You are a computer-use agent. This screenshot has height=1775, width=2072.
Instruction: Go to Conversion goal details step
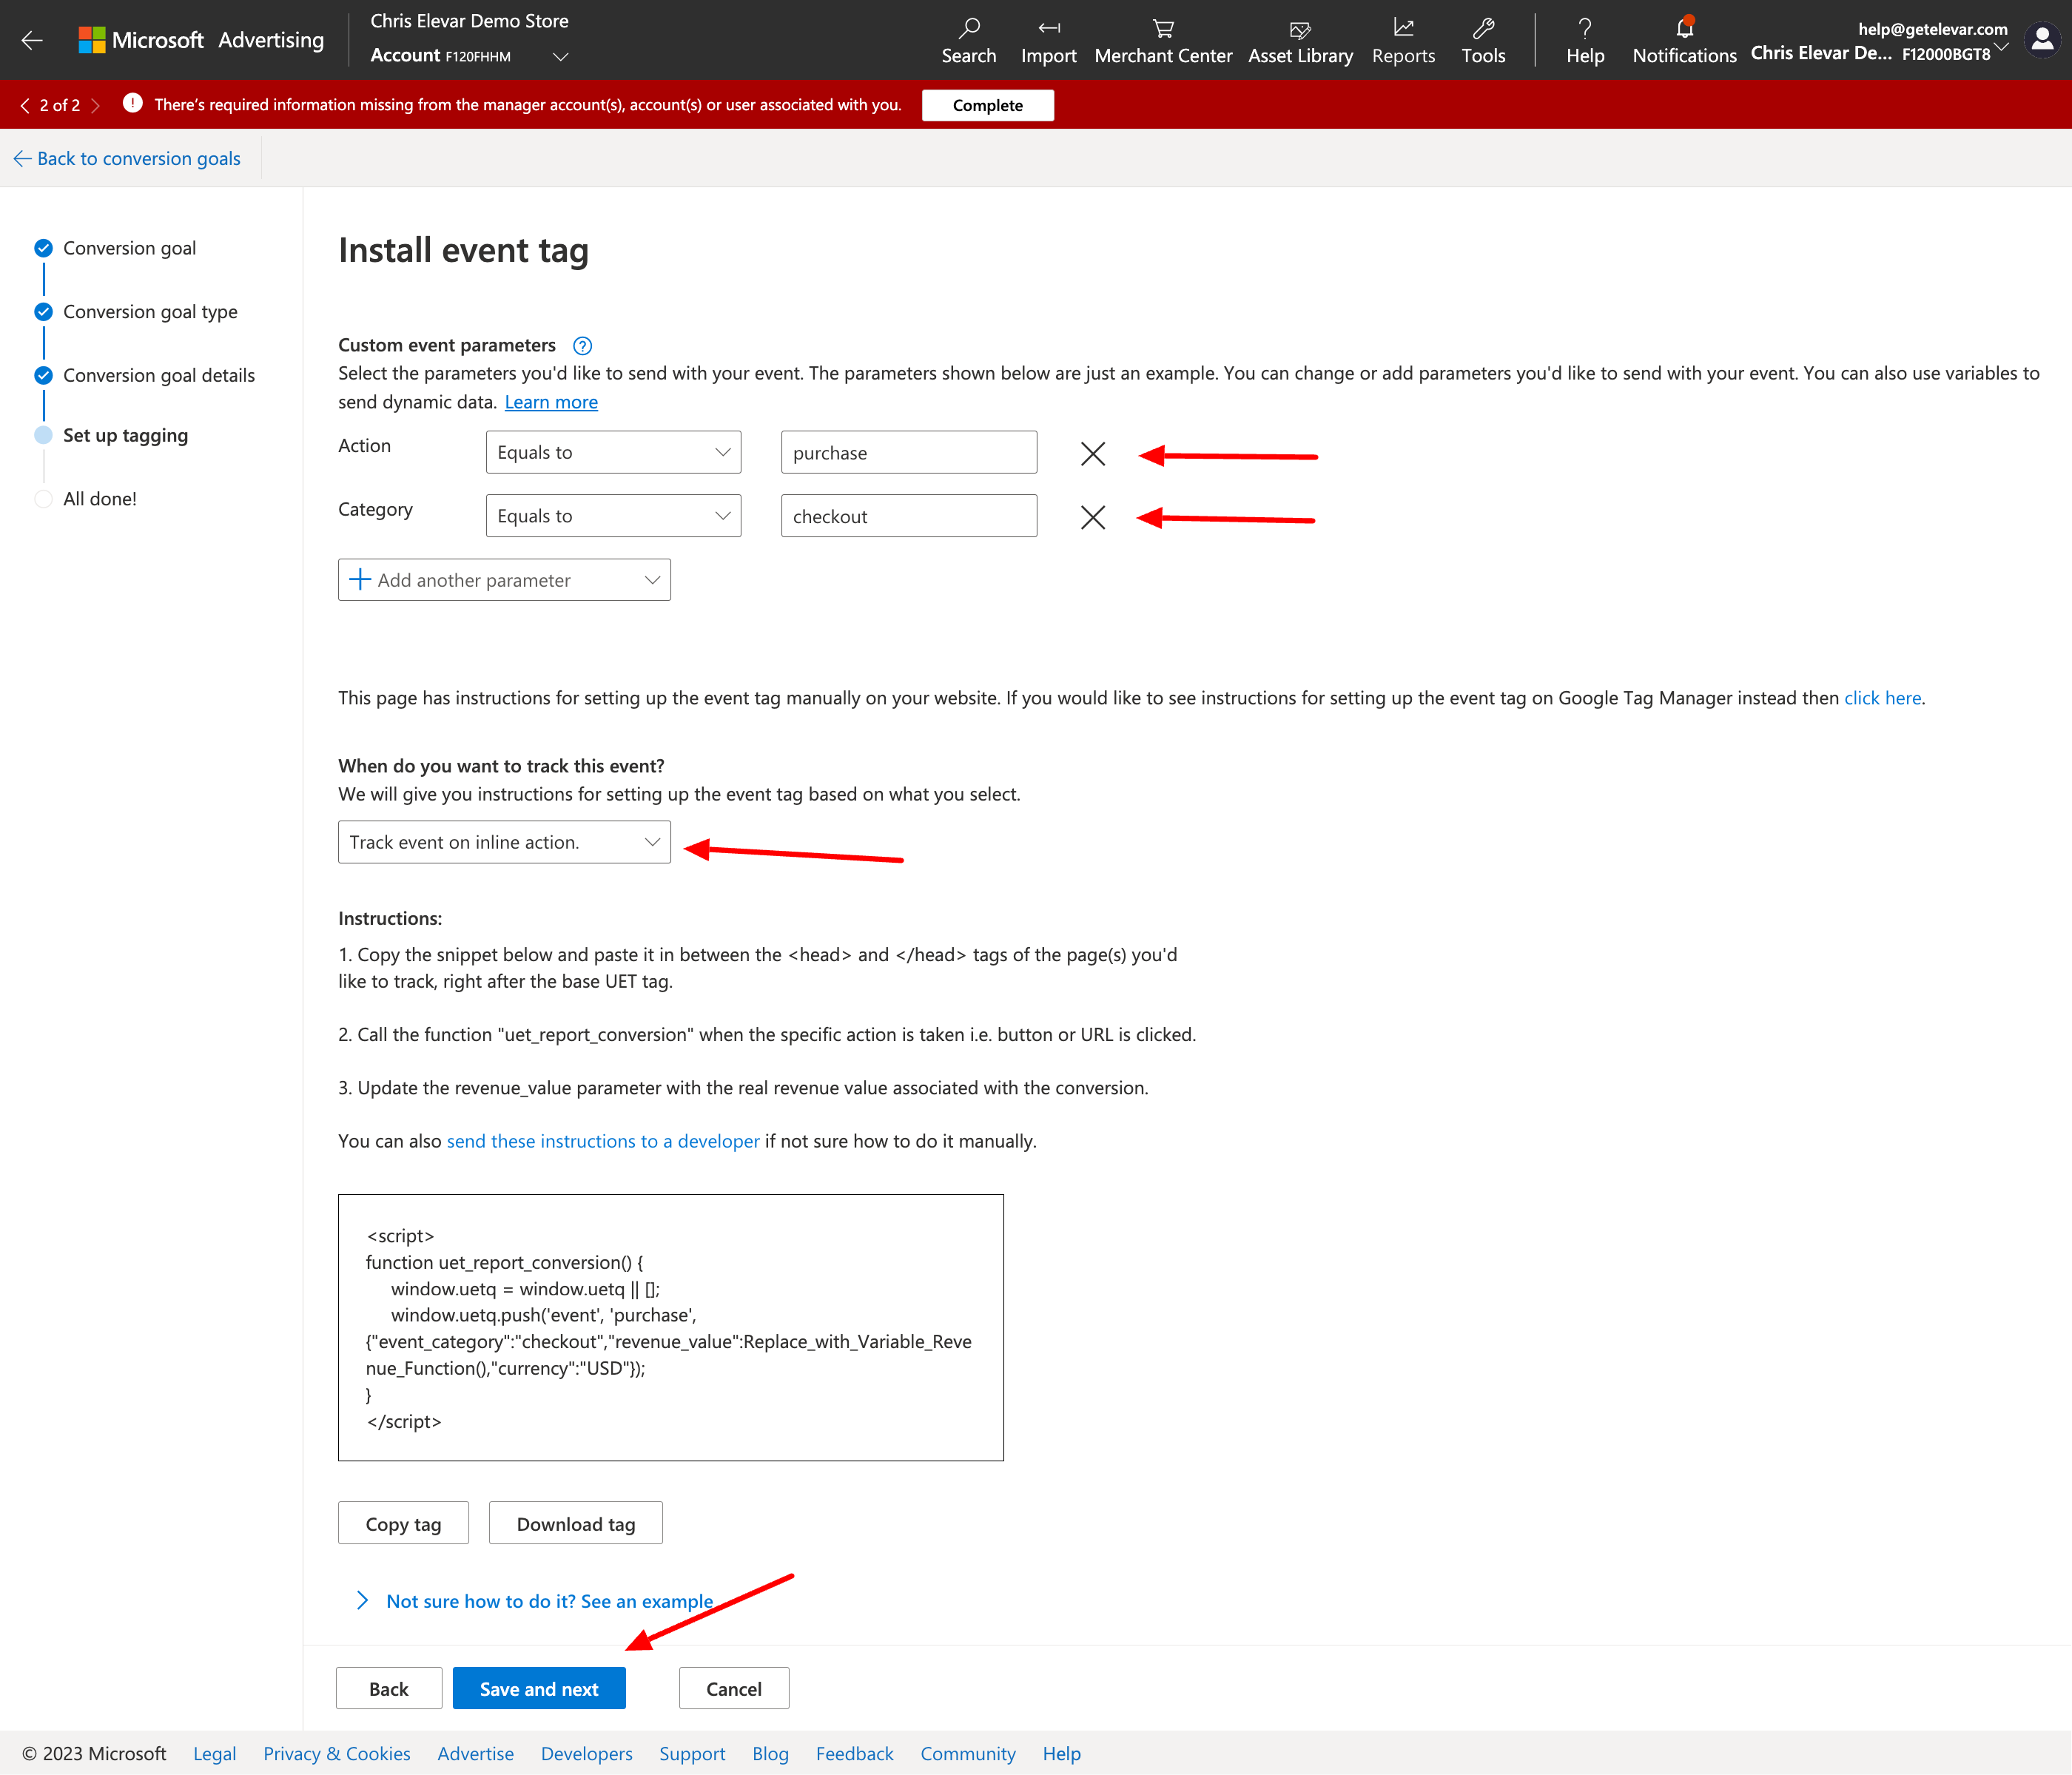tap(158, 375)
